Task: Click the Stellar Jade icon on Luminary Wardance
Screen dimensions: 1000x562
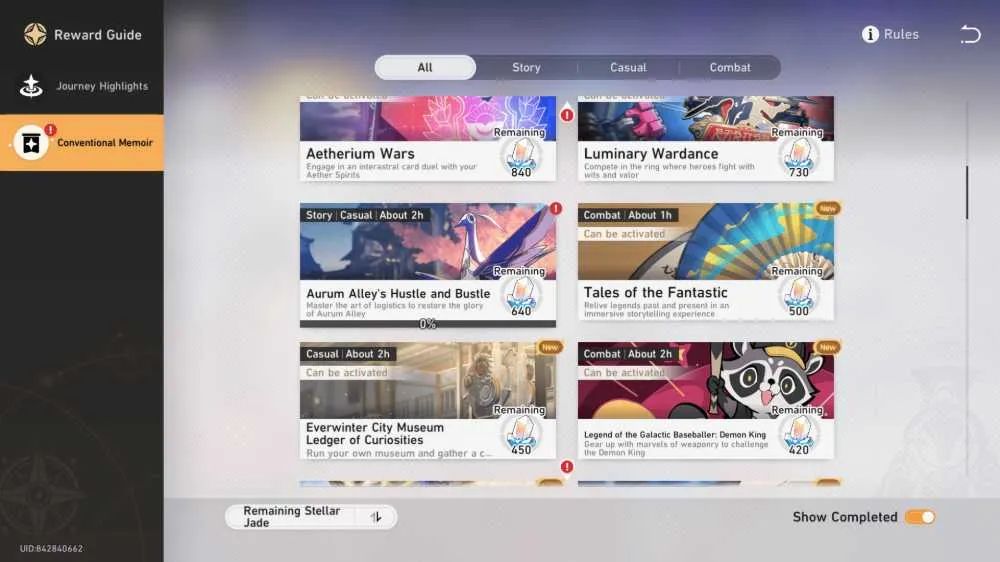Action: [798, 154]
